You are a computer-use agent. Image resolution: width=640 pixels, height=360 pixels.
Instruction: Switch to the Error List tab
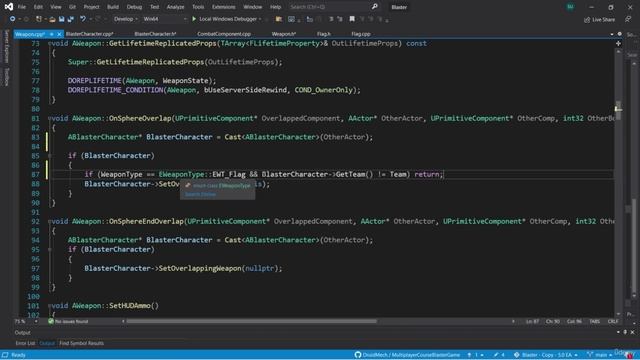tap(25, 343)
